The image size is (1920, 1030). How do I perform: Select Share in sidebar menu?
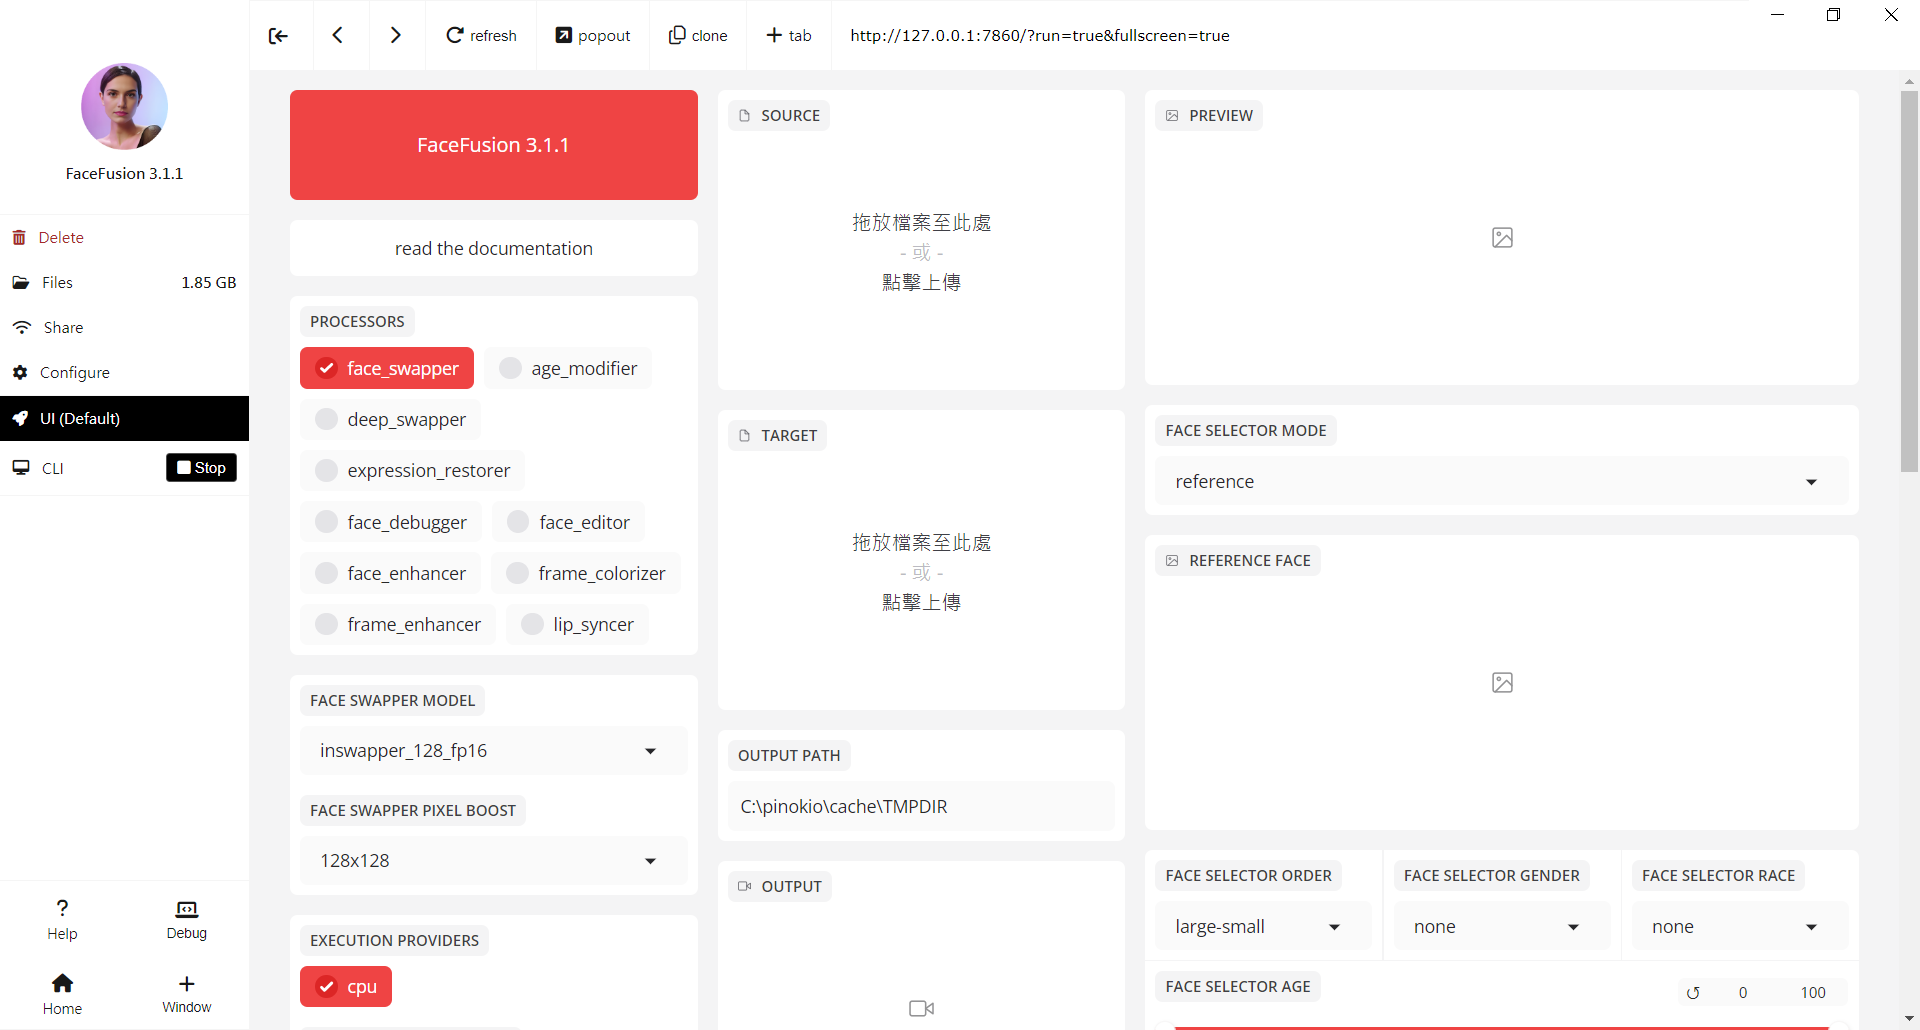coord(124,327)
